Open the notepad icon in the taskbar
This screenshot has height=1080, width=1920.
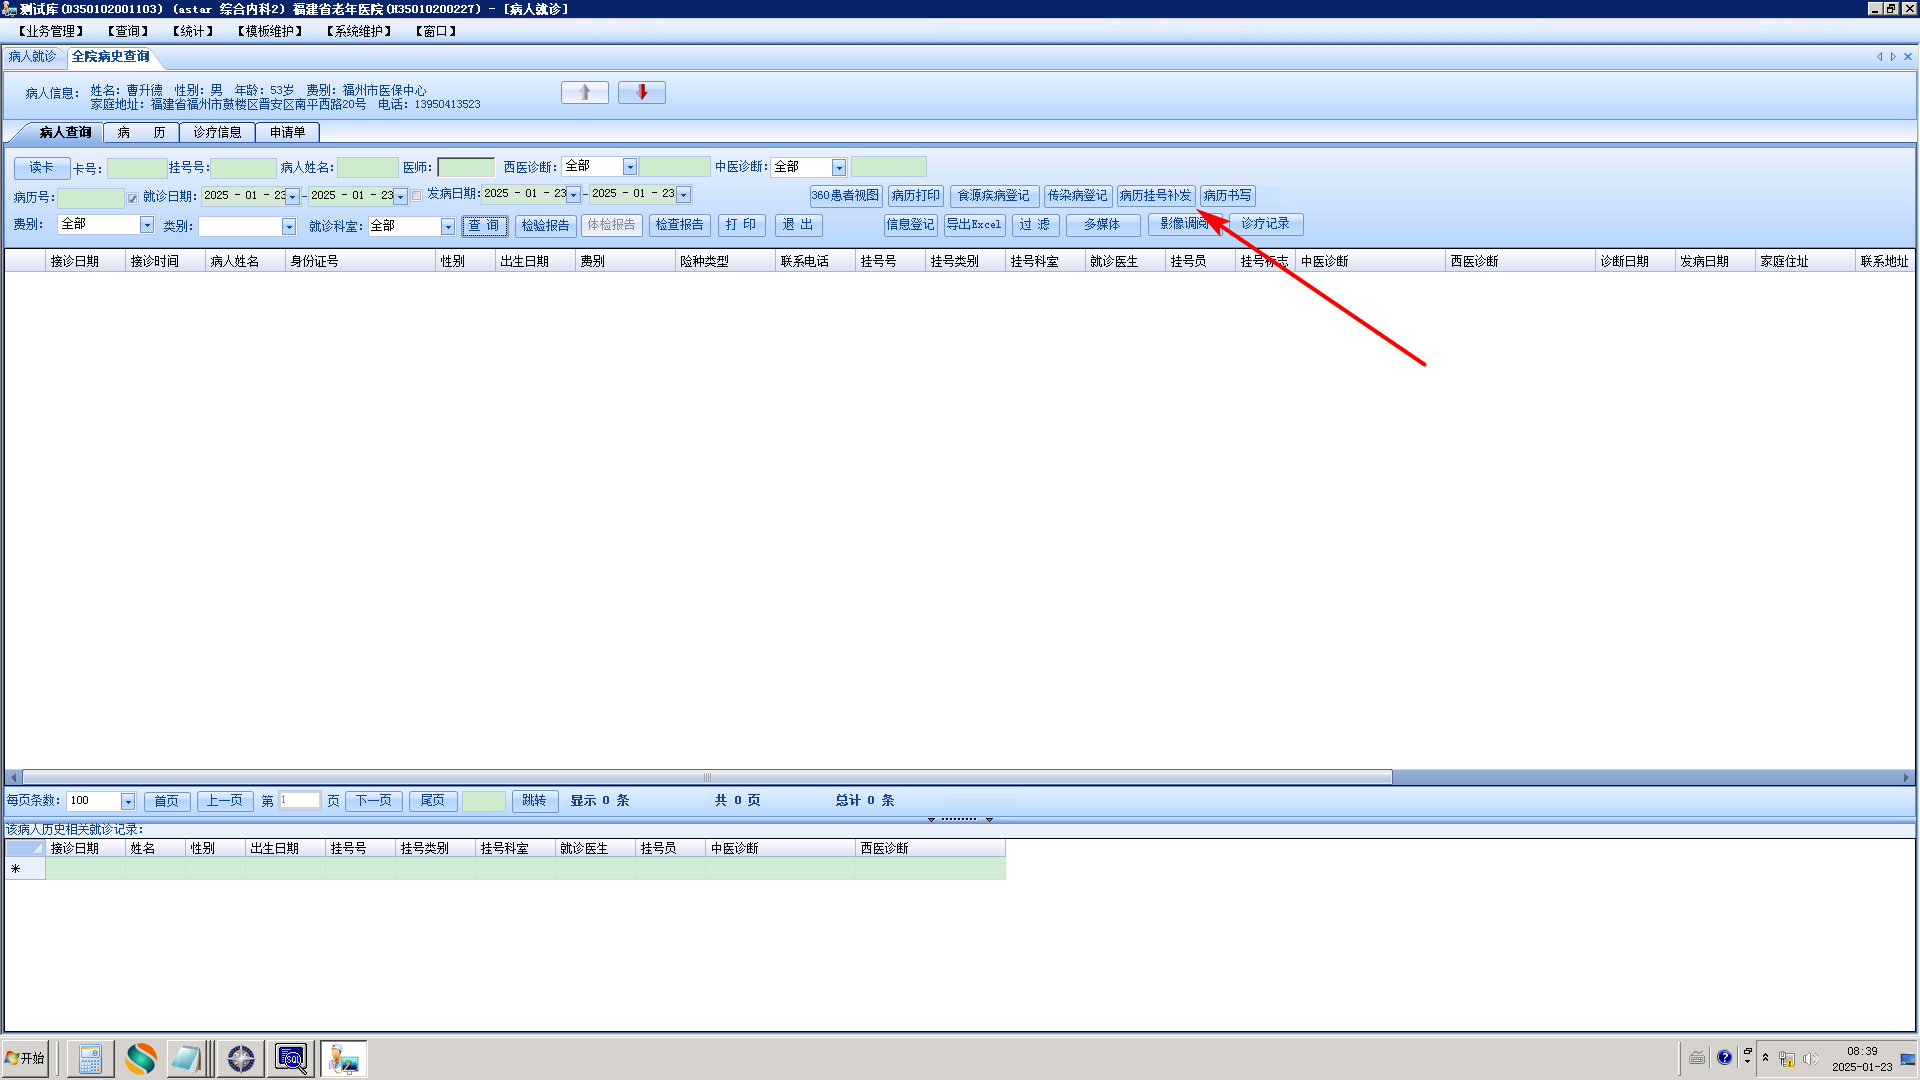tap(187, 1058)
